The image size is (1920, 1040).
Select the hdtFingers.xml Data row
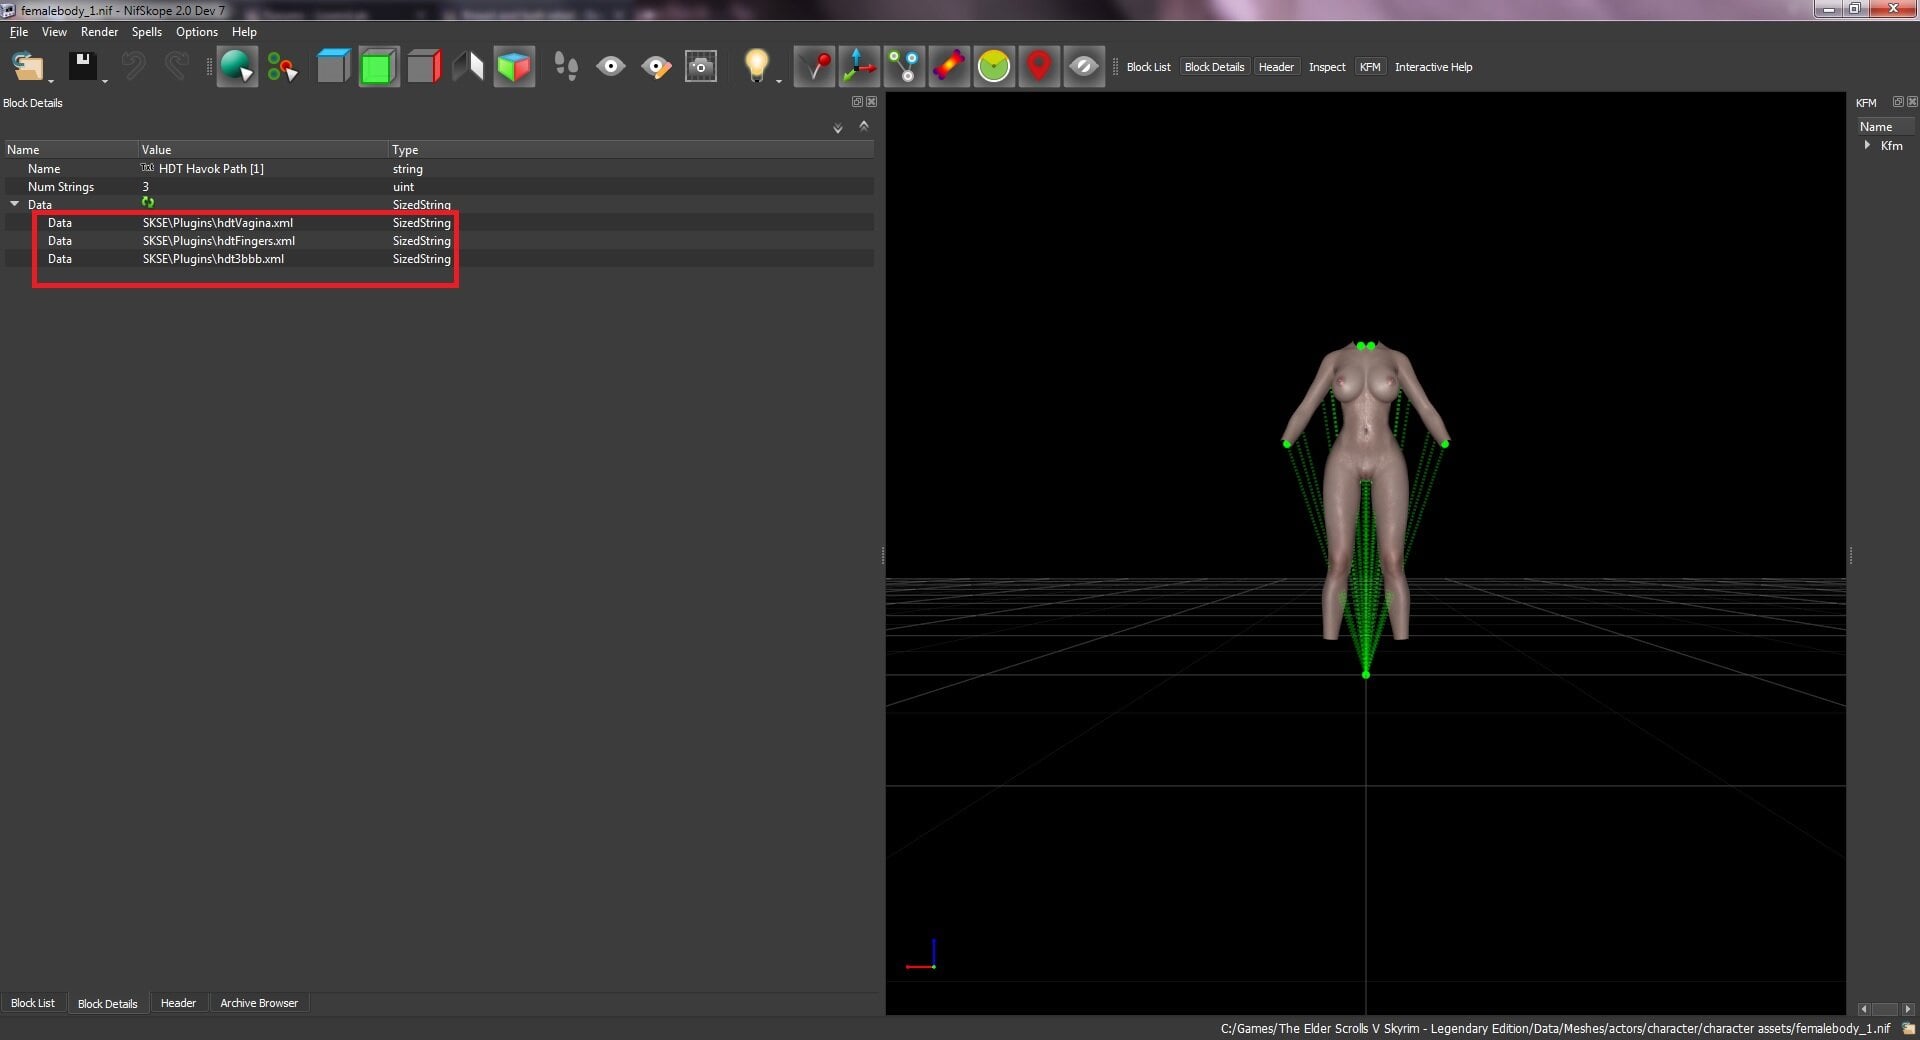coord(439,241)
